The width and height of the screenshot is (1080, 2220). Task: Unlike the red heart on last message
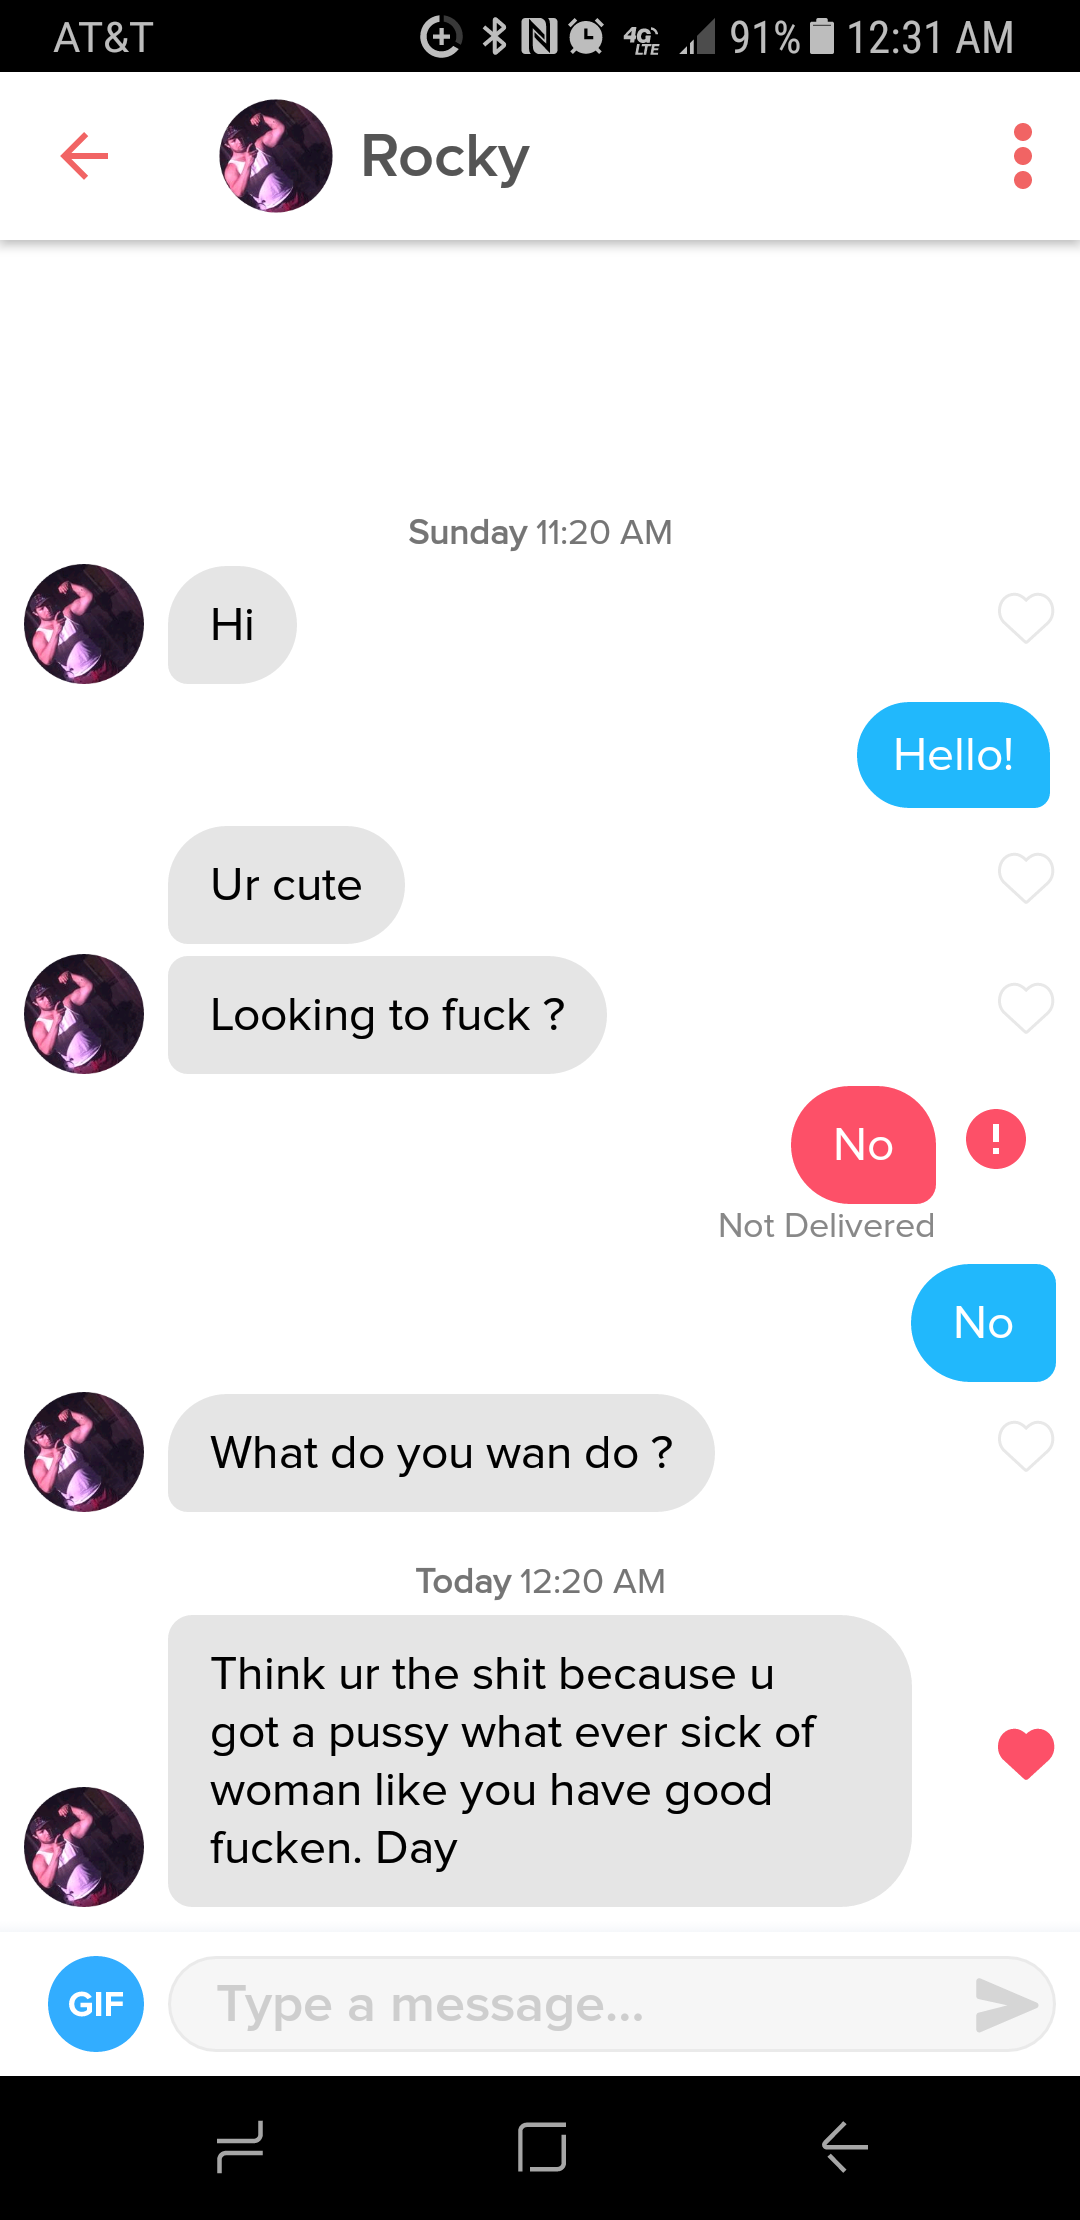click(x=1026, y=1754)
